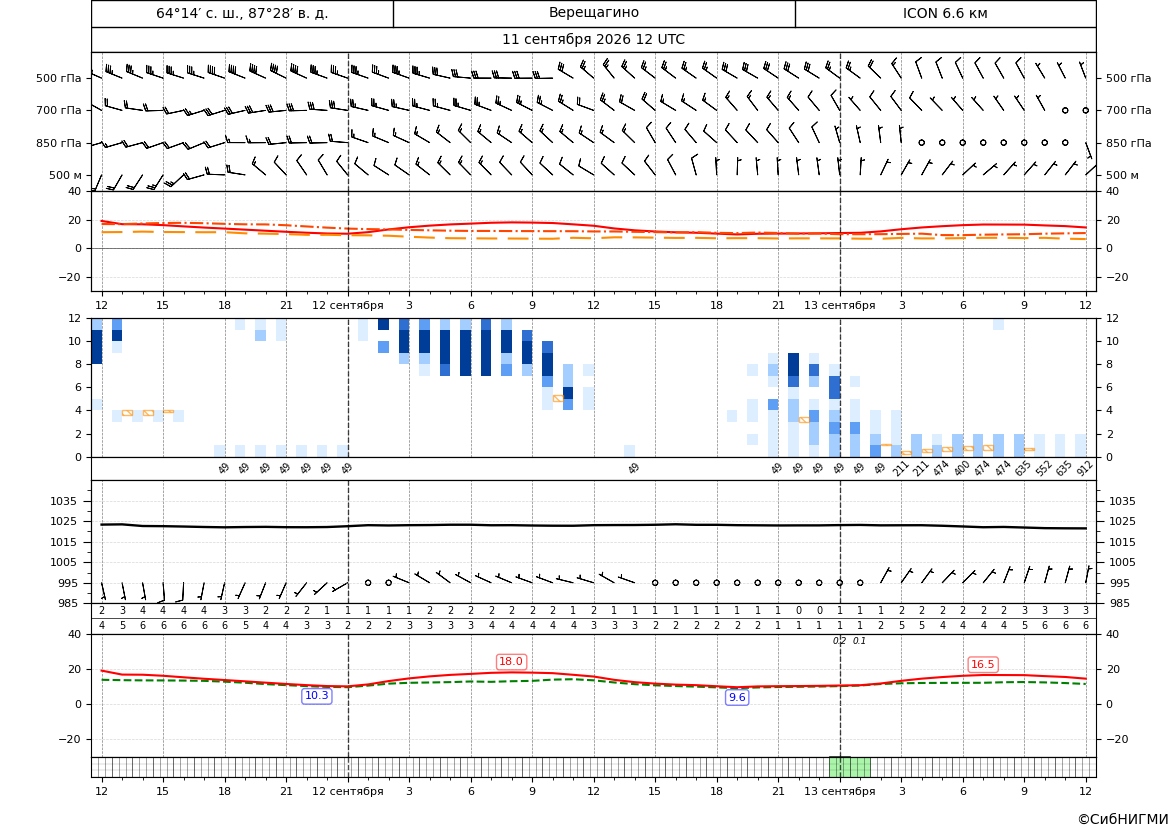Click the 11 сентября 2026 12 UTC title
1169x827 pixels.
tap(593, 40)
